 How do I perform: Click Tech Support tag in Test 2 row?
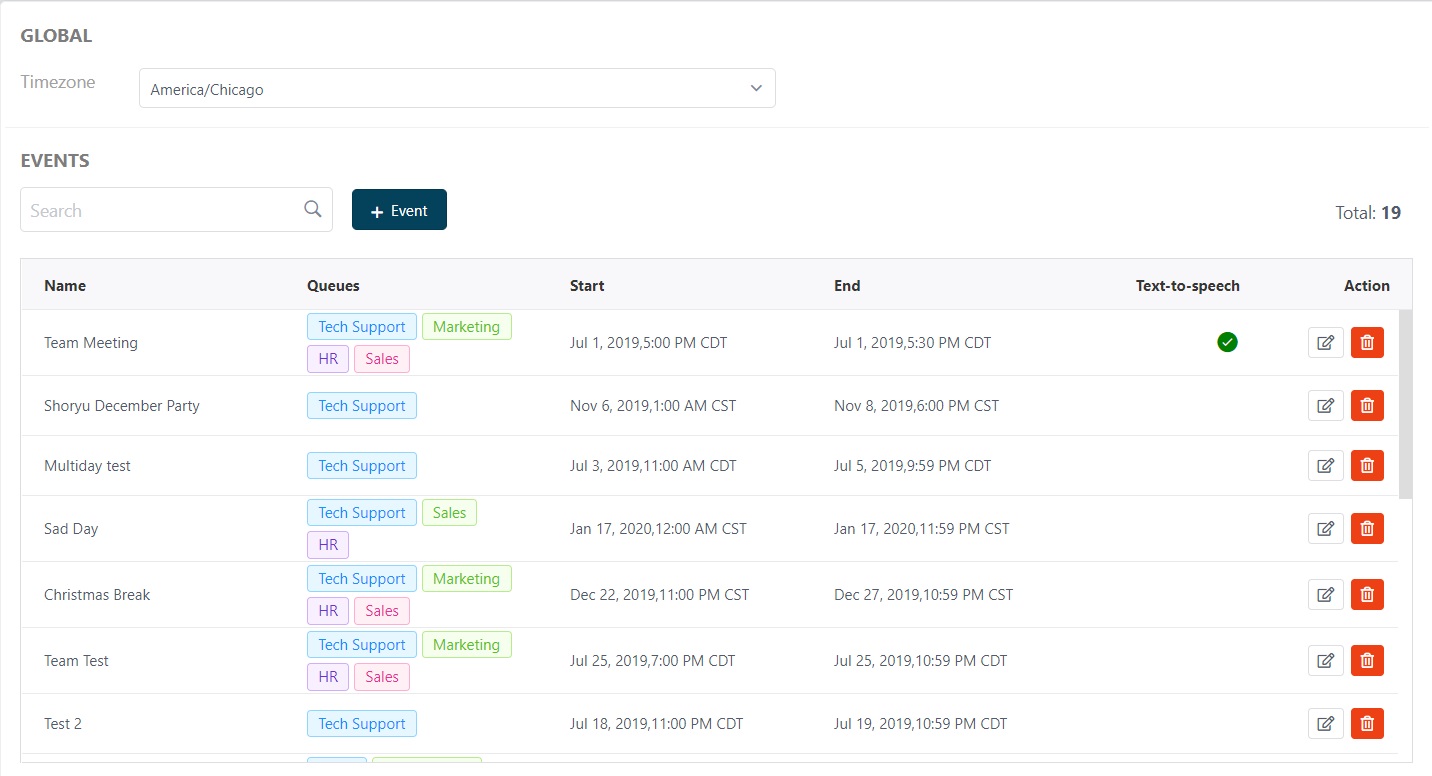[362, 724]
